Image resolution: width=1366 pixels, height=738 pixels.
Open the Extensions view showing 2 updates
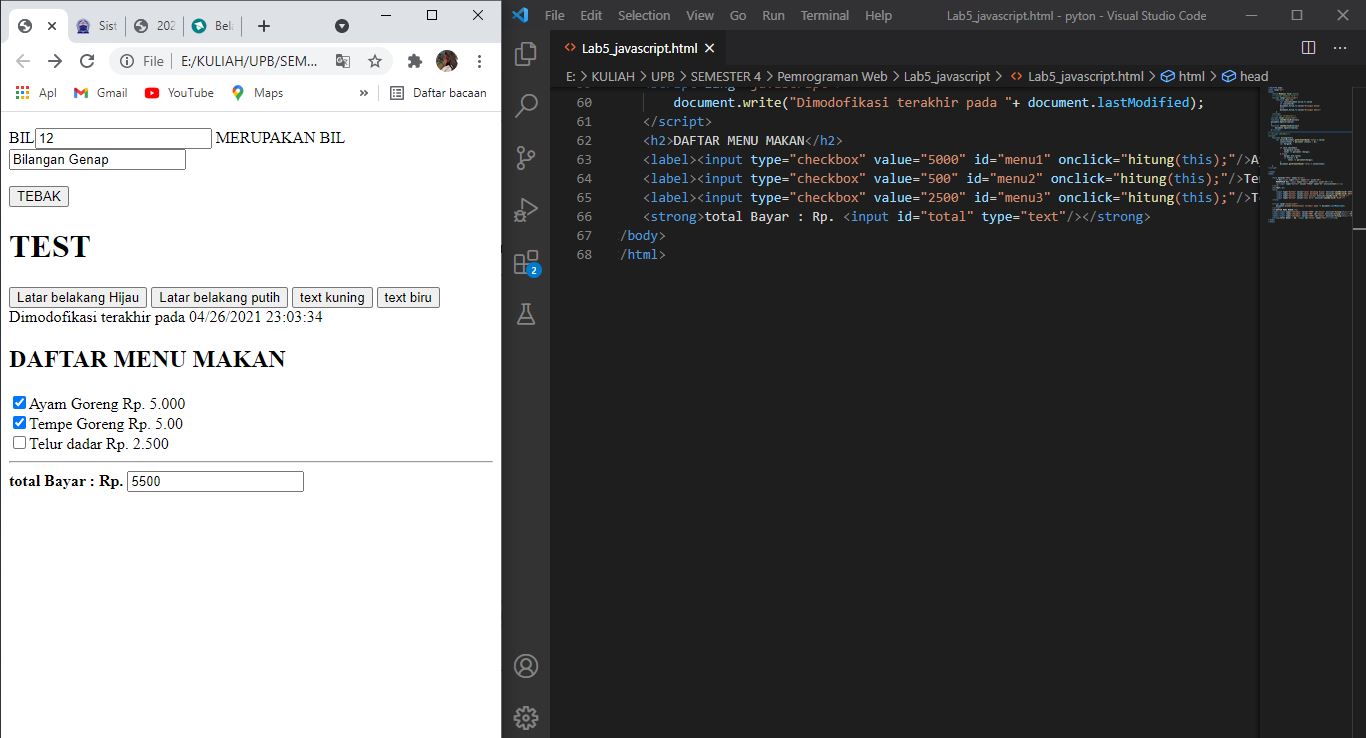526,260
